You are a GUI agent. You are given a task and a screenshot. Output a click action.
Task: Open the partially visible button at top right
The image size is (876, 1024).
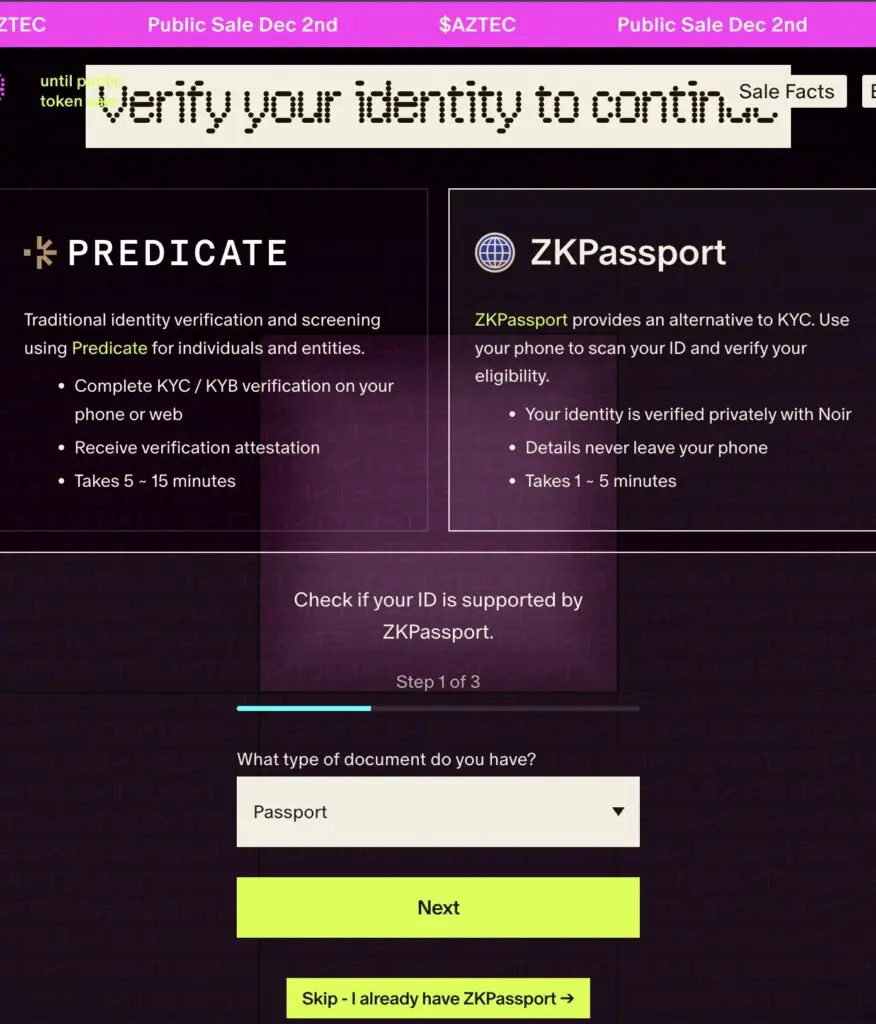point(868,91)
